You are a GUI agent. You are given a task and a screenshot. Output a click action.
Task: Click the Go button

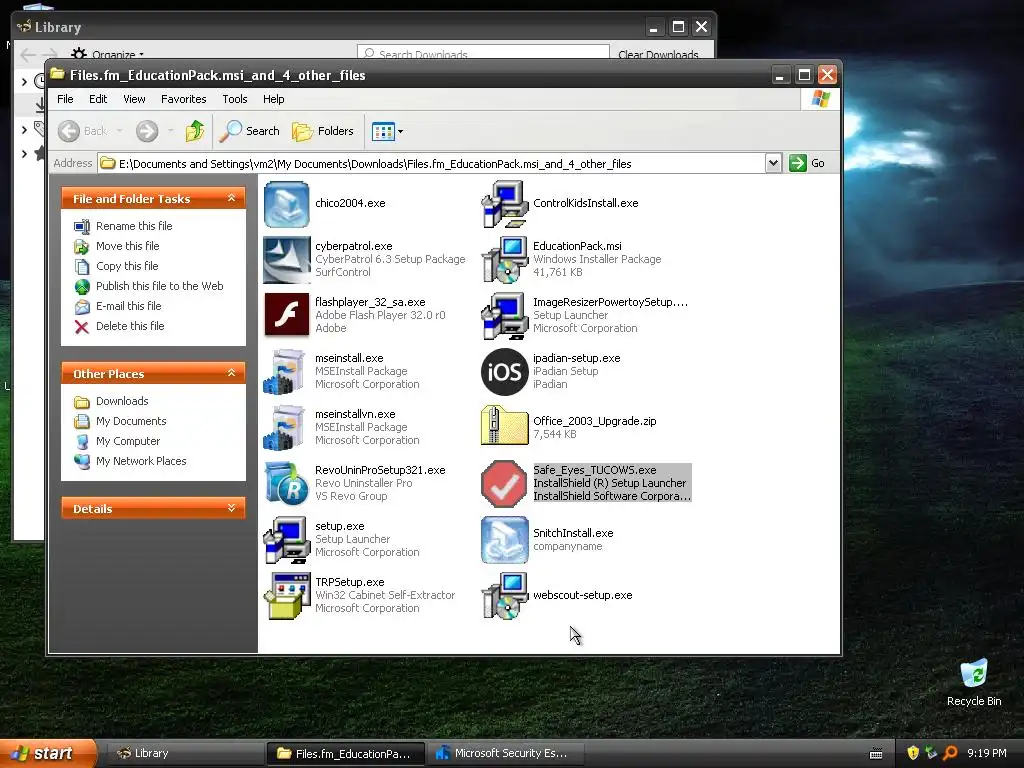[x=807, y=163]
